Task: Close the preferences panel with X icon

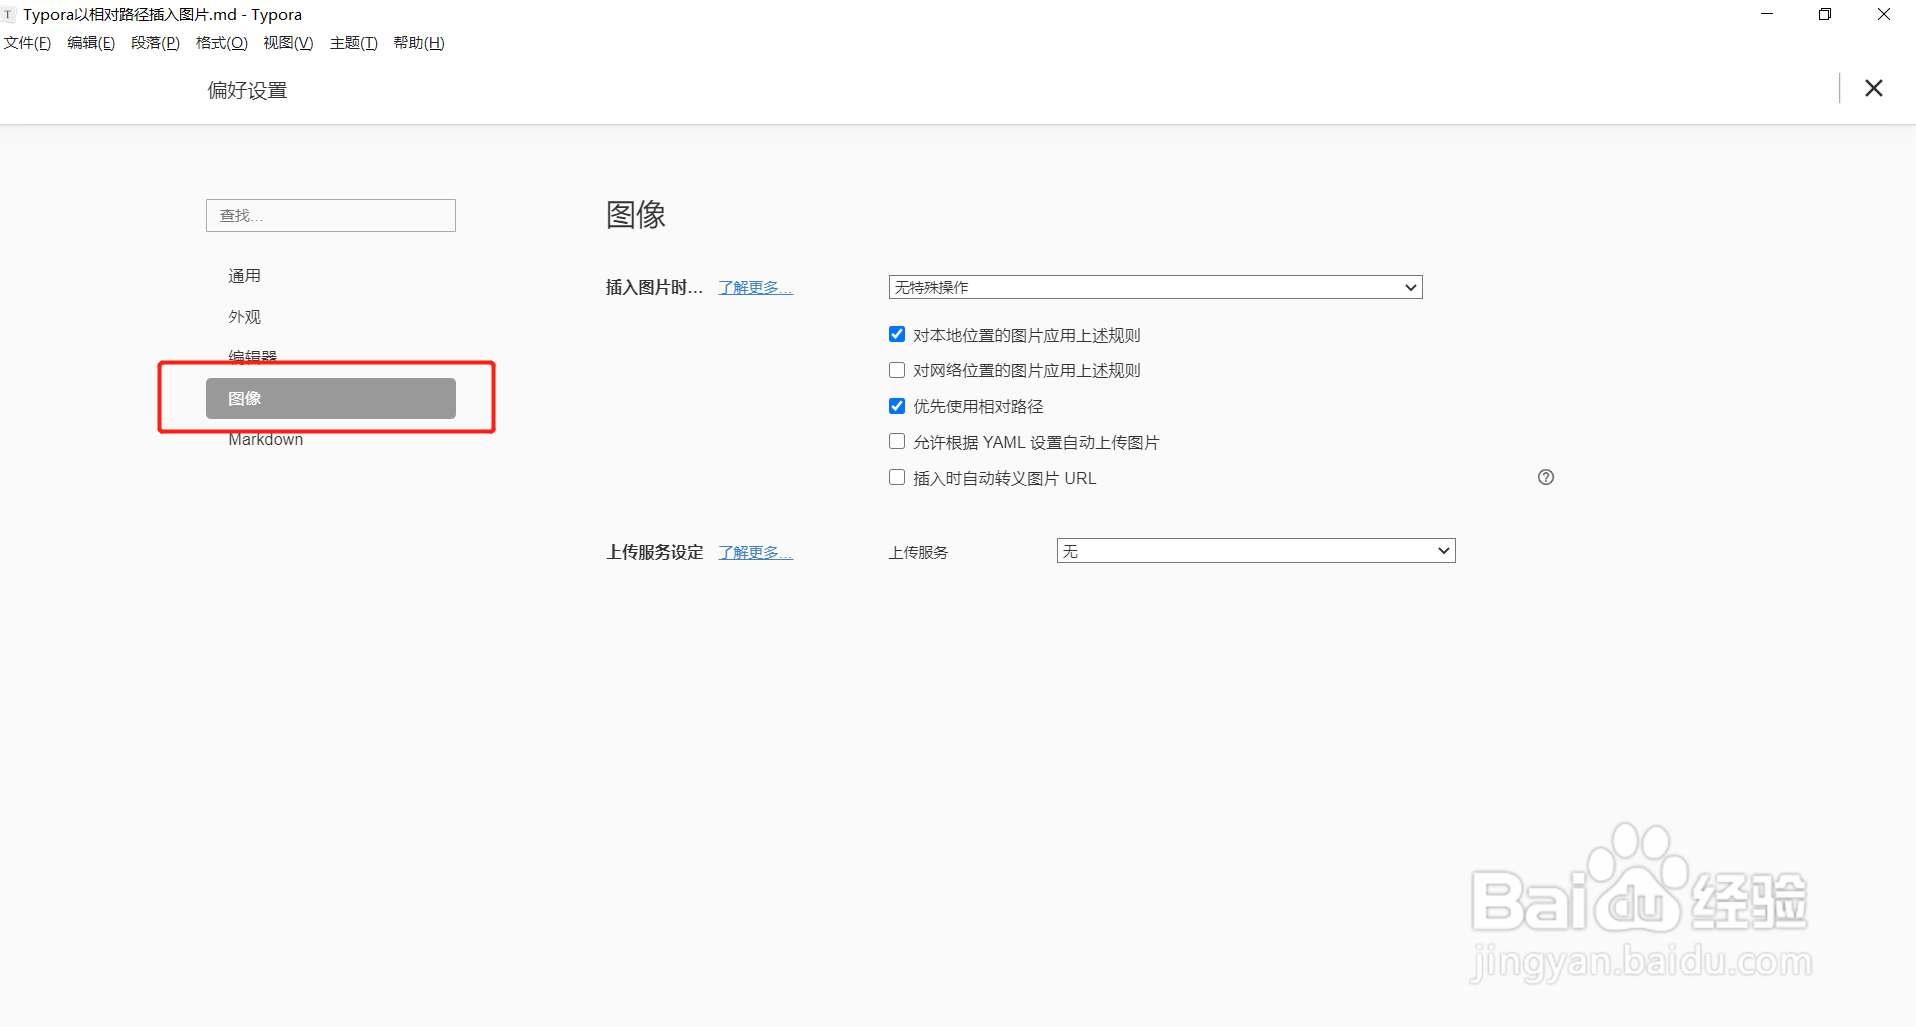Action: coord(1874,88)
